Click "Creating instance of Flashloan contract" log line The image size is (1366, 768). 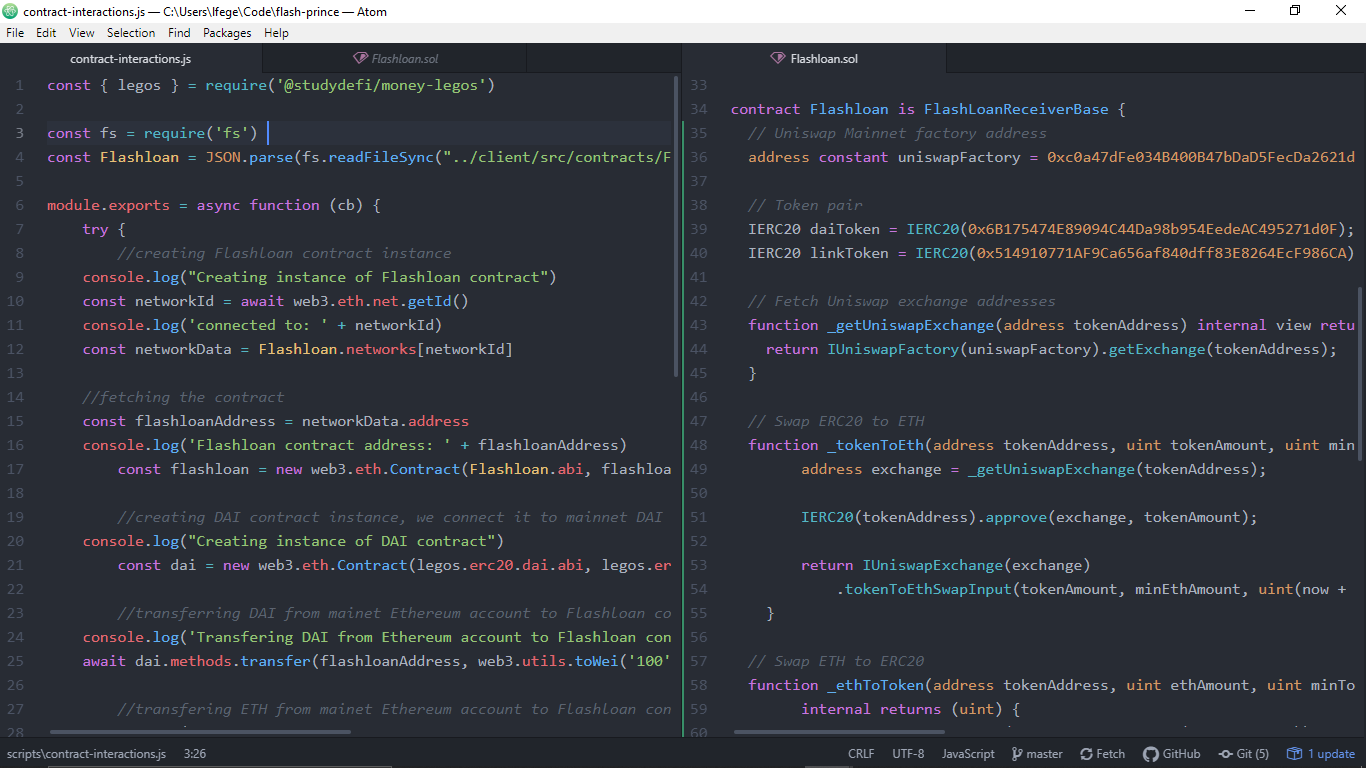pyautogui.click(x=320, y=277)
